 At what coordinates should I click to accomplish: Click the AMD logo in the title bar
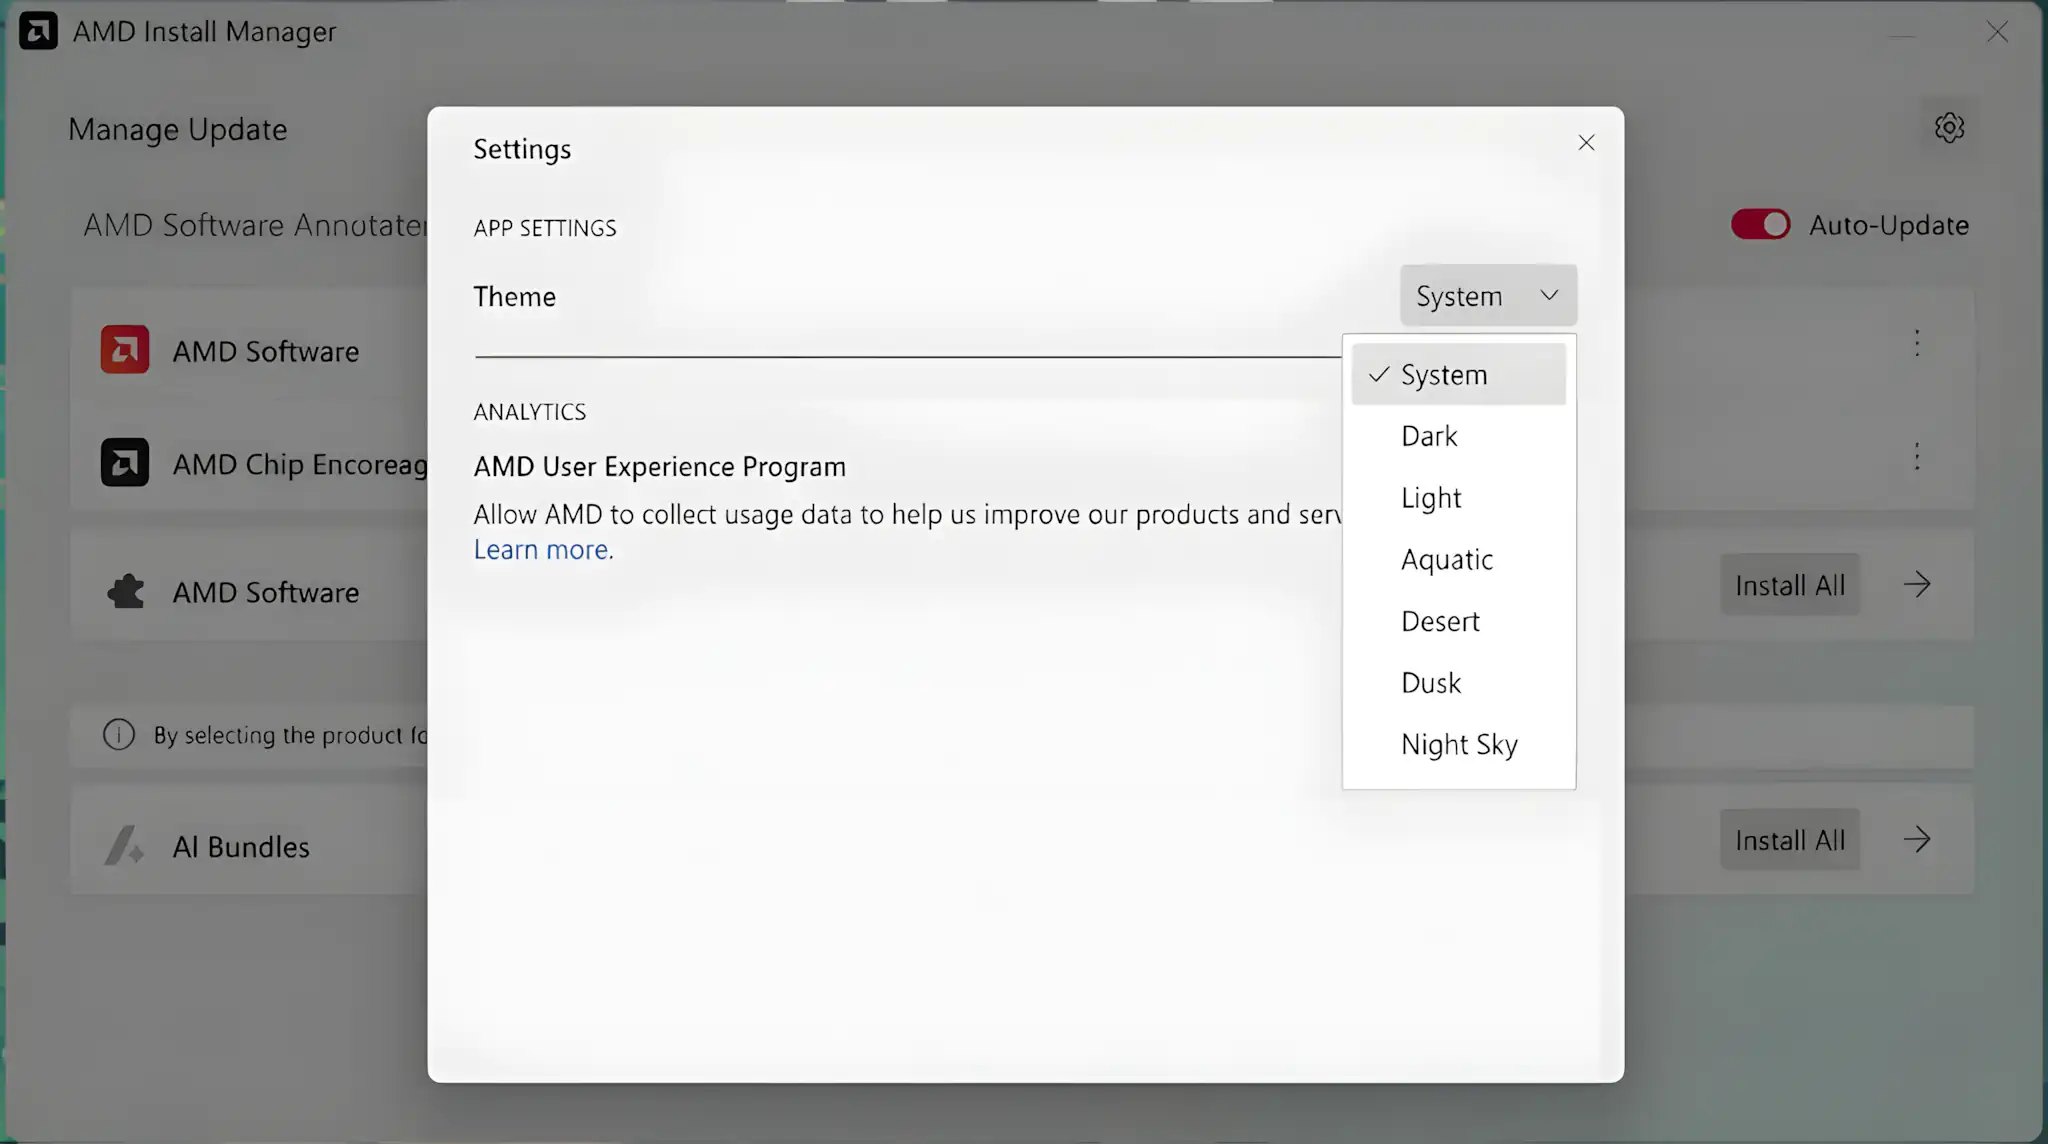point(38,31)
